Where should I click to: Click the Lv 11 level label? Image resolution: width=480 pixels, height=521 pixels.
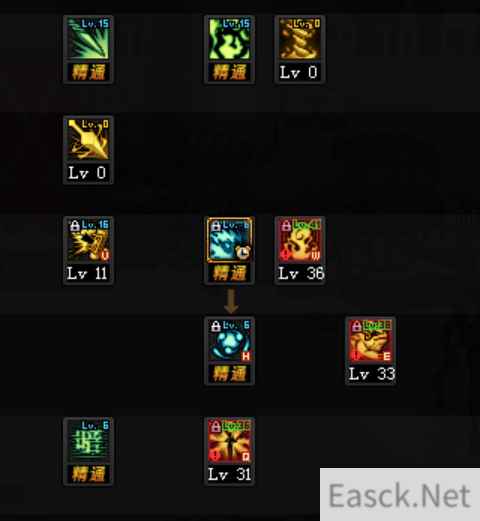coord(87,273)
